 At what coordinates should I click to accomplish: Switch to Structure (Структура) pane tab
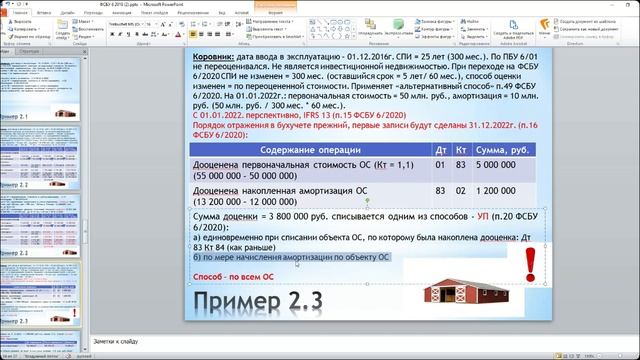click(29, 51)
